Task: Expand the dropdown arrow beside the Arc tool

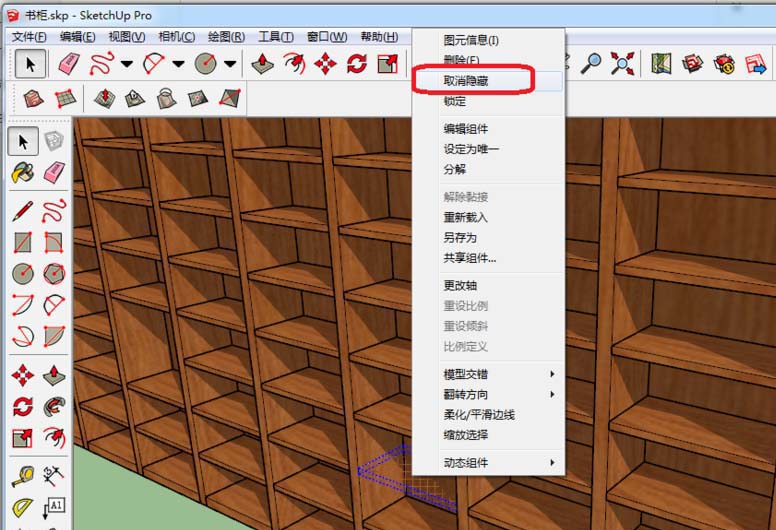Action: pyautogui.click(x=179, y=64)
